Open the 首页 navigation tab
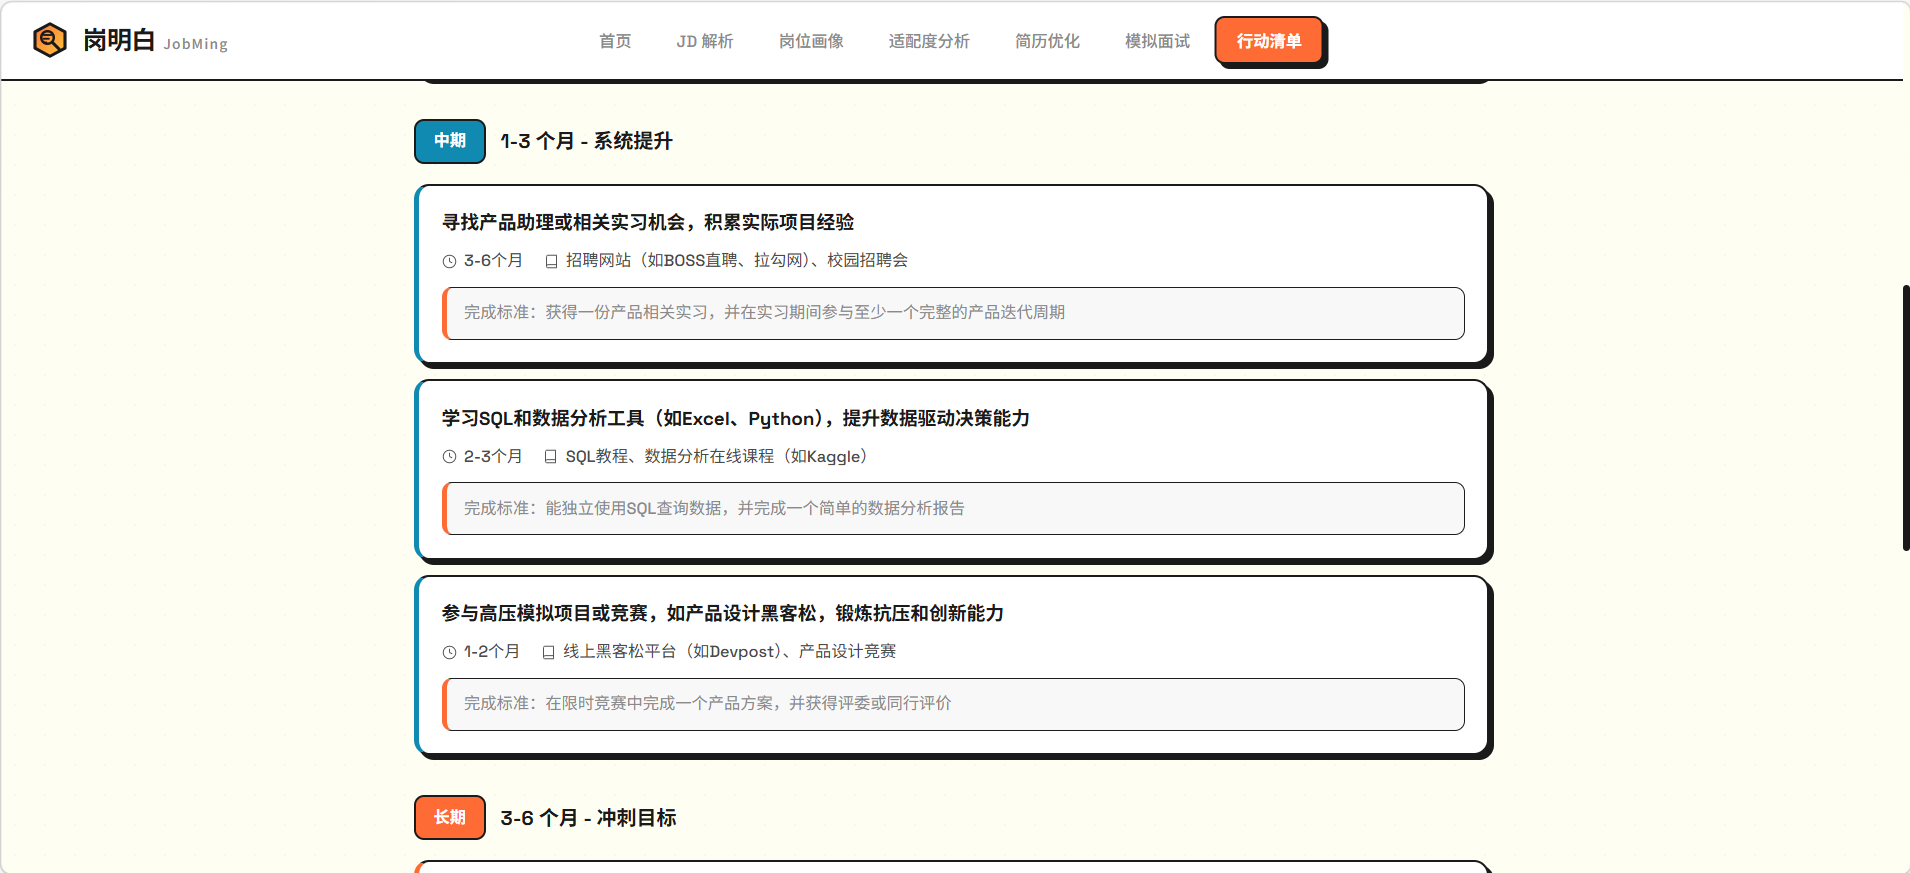 point(615,41)
